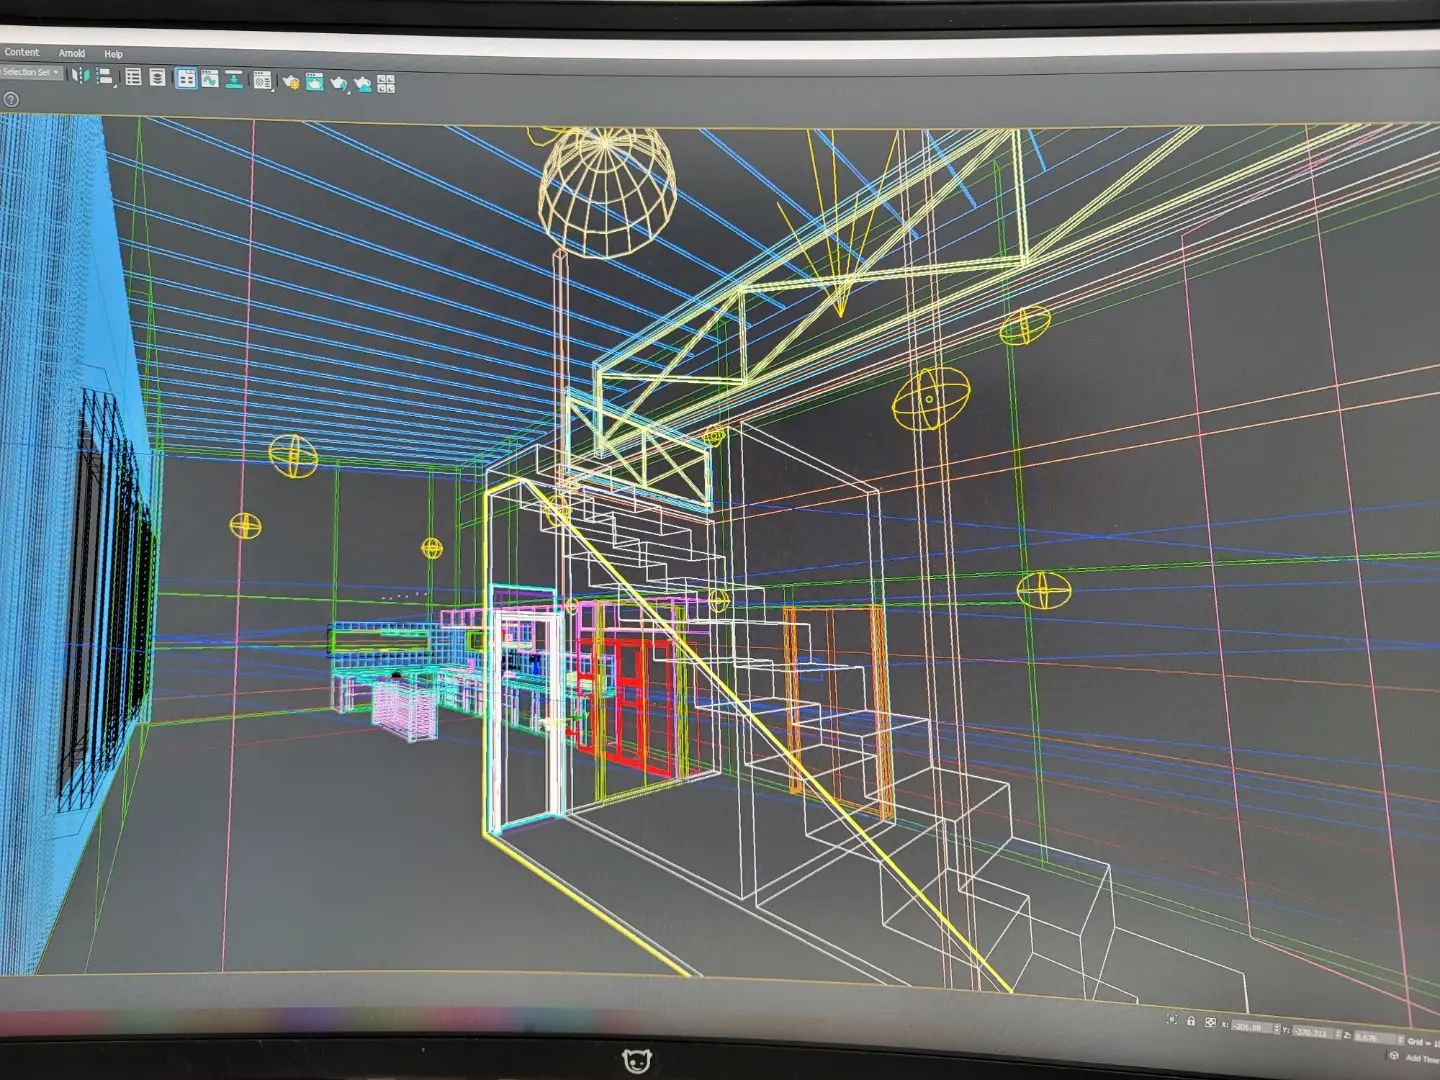The image size is (1440, 1080).
Task: Click the Render in cloud teapot icon
Action: pyautogui.click(x=362, y=84)
